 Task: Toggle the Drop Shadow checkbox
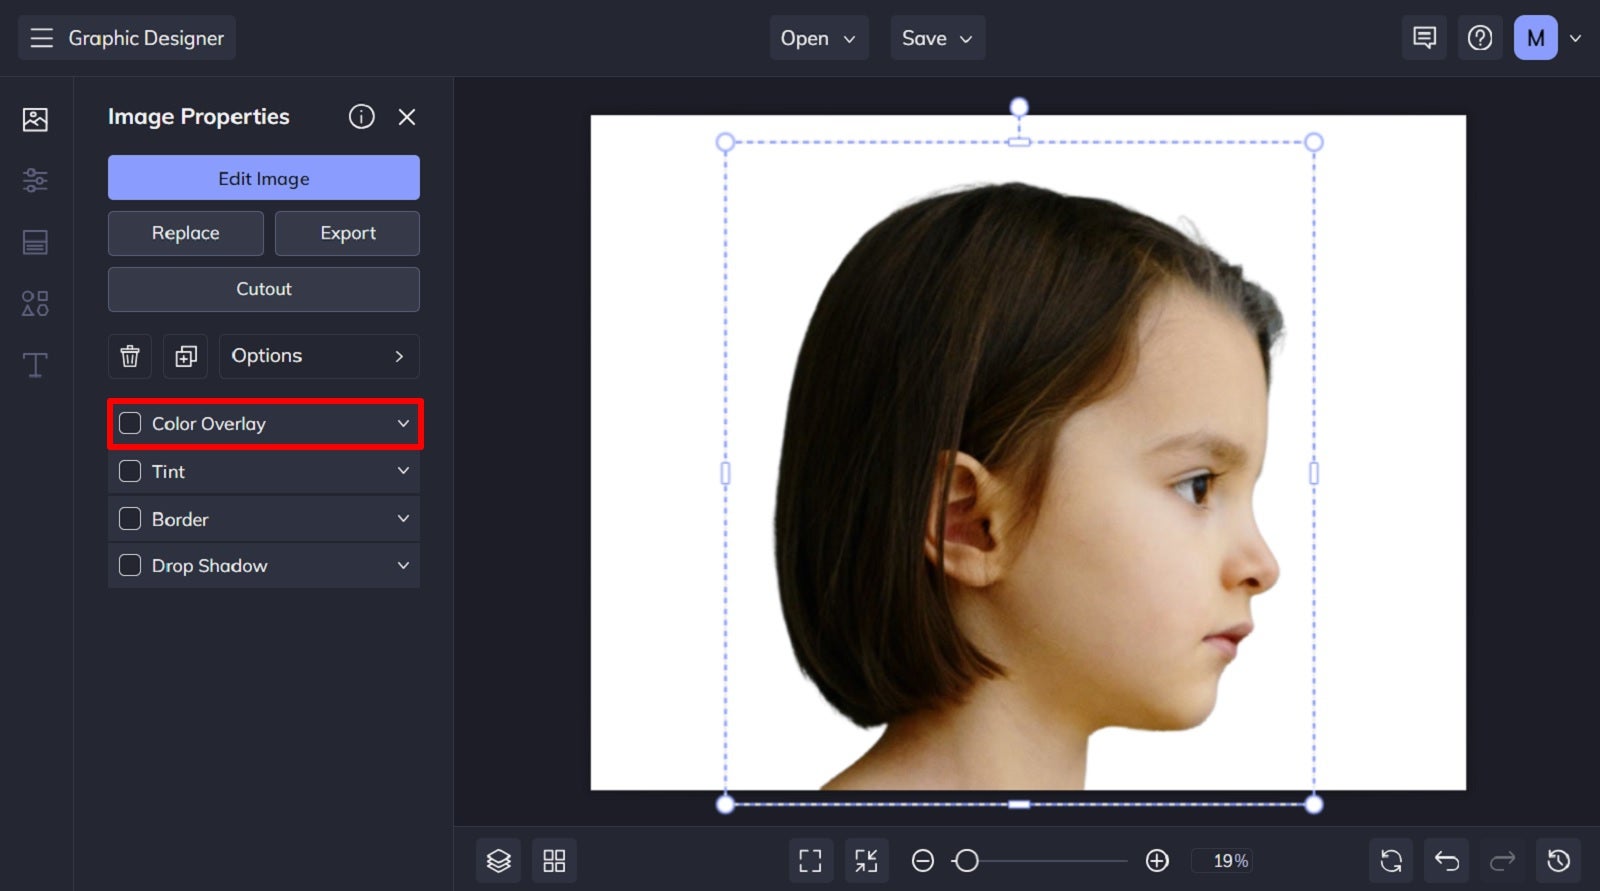coord(130,565)
